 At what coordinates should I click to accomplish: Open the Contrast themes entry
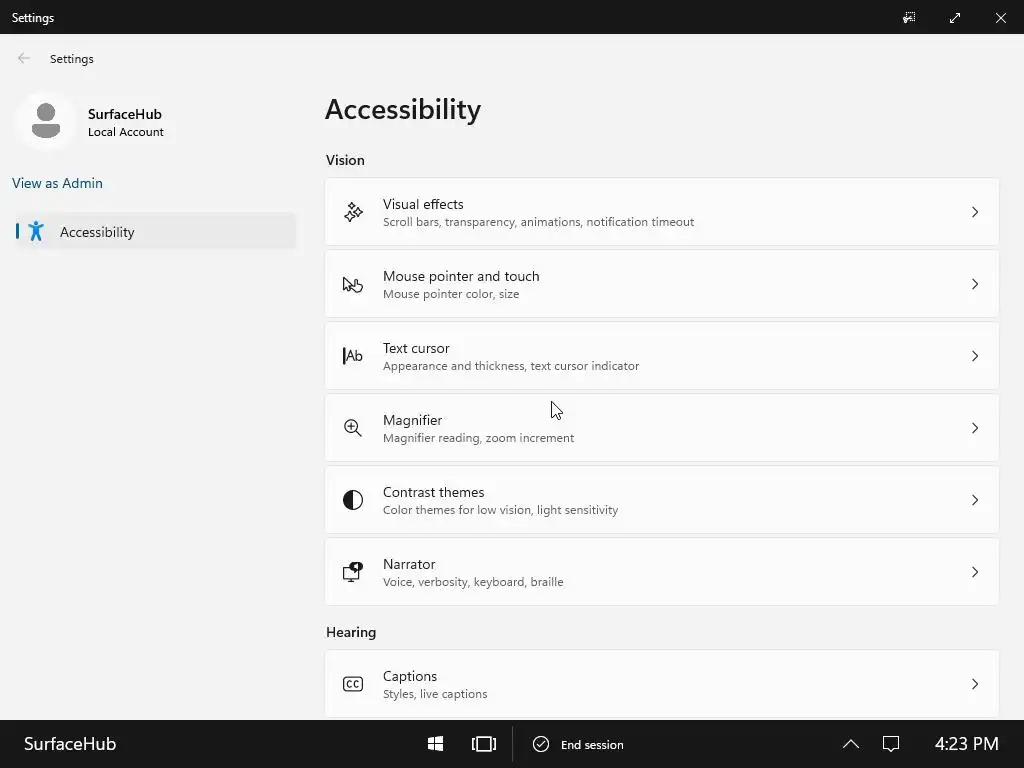(661, 500)
